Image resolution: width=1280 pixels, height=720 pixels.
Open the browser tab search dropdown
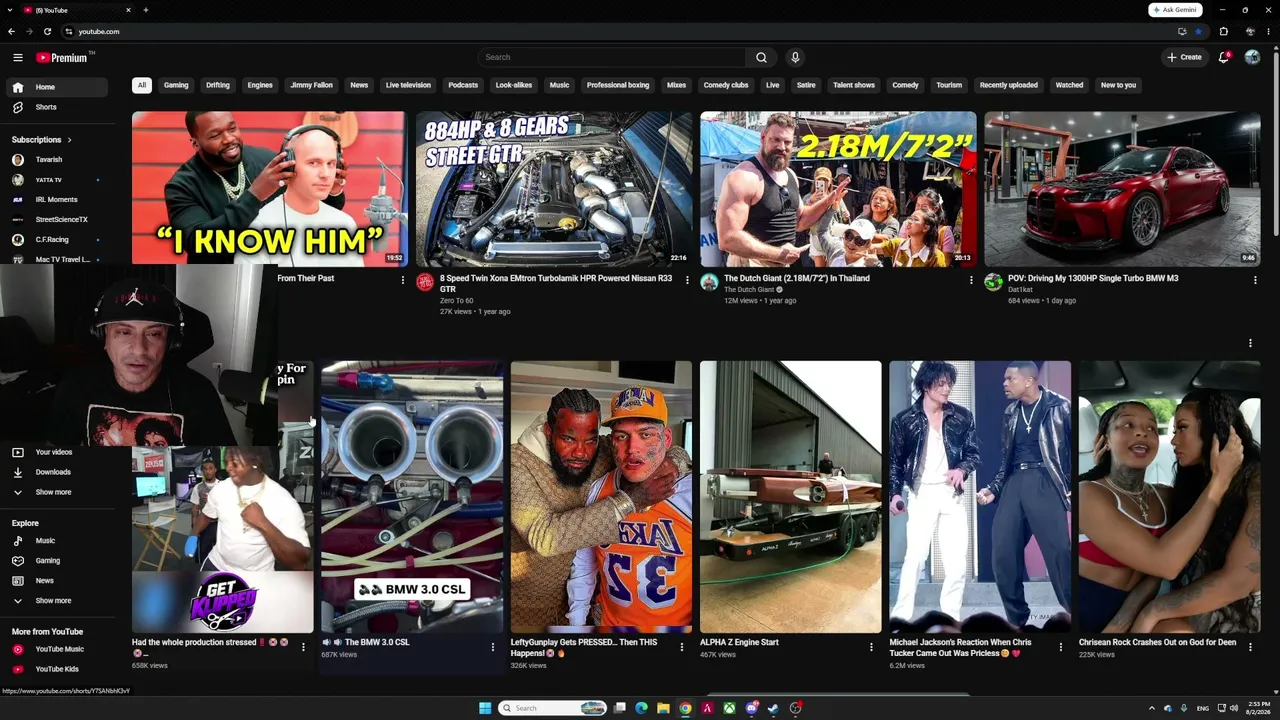10,10
